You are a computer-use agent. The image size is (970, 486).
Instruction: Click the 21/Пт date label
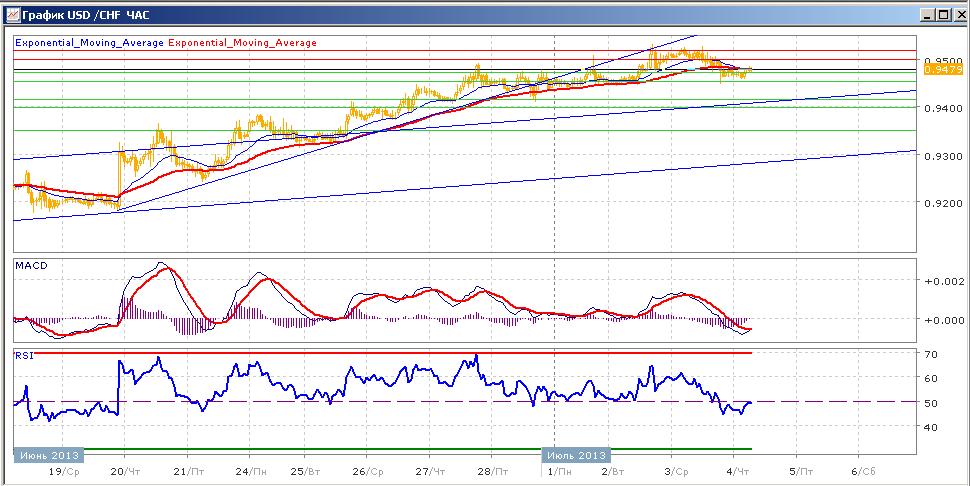pos(189,471)
